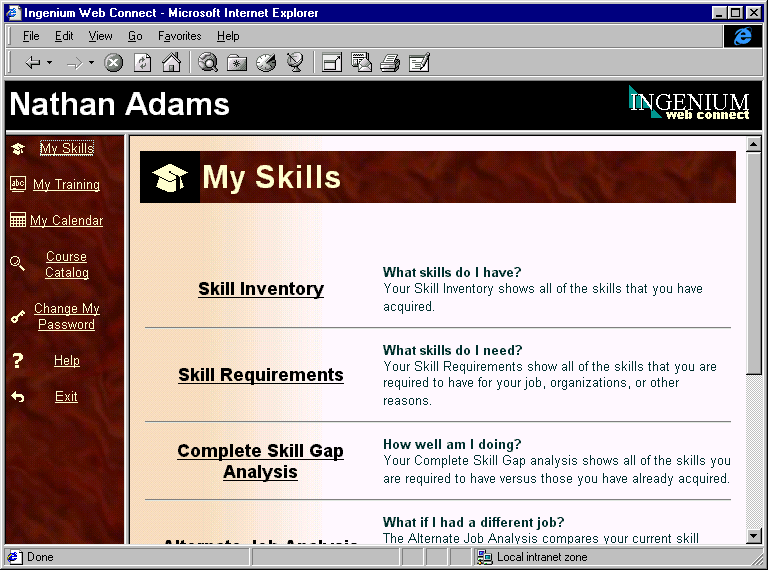Go to the Home page icon
Viewport: 768px width, 570px height.
click(171, 63)
